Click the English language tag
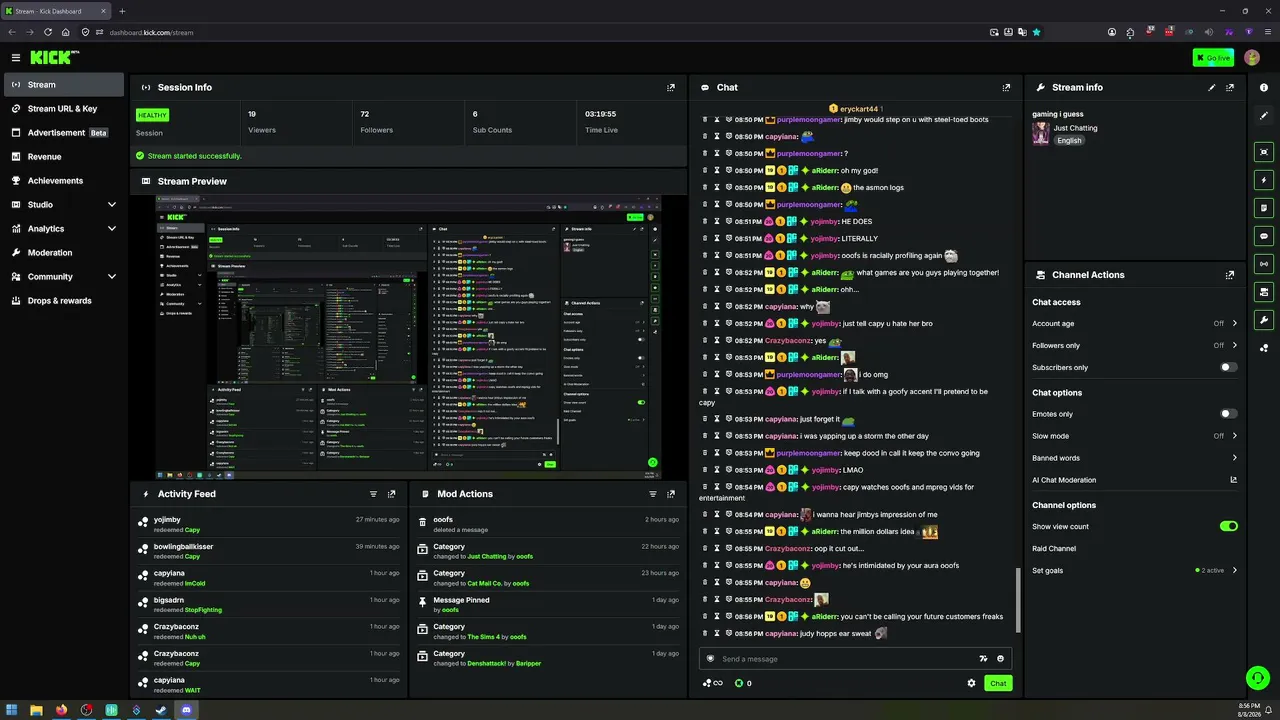This screenshot has width=1280, height=720. [x=1069, y=141]
